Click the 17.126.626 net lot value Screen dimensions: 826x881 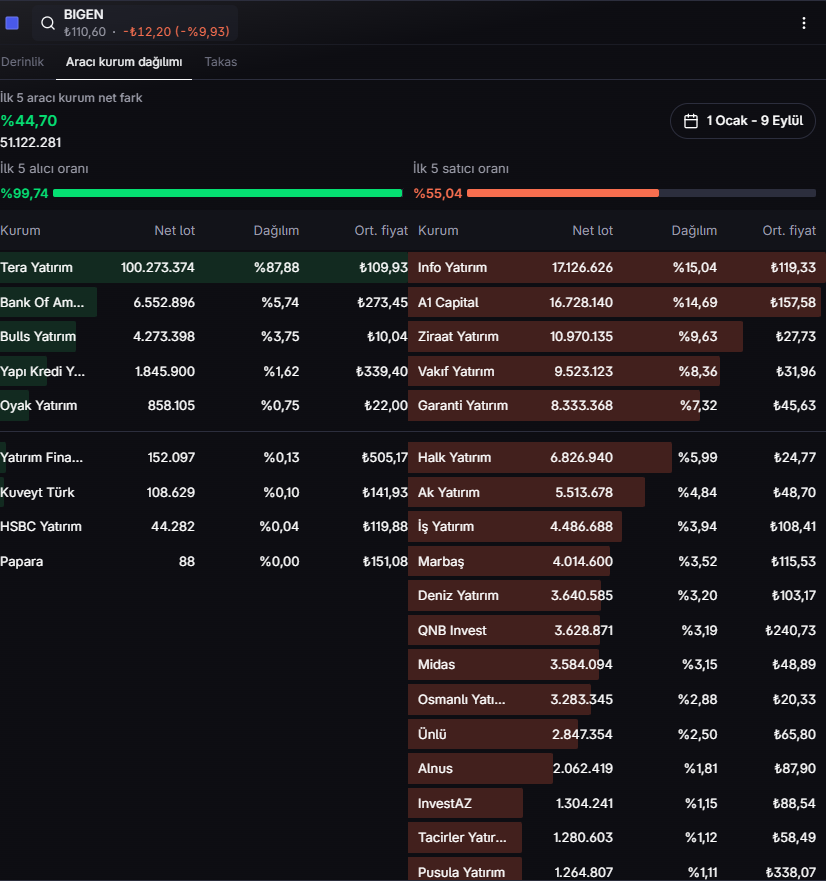click(582, 267)
